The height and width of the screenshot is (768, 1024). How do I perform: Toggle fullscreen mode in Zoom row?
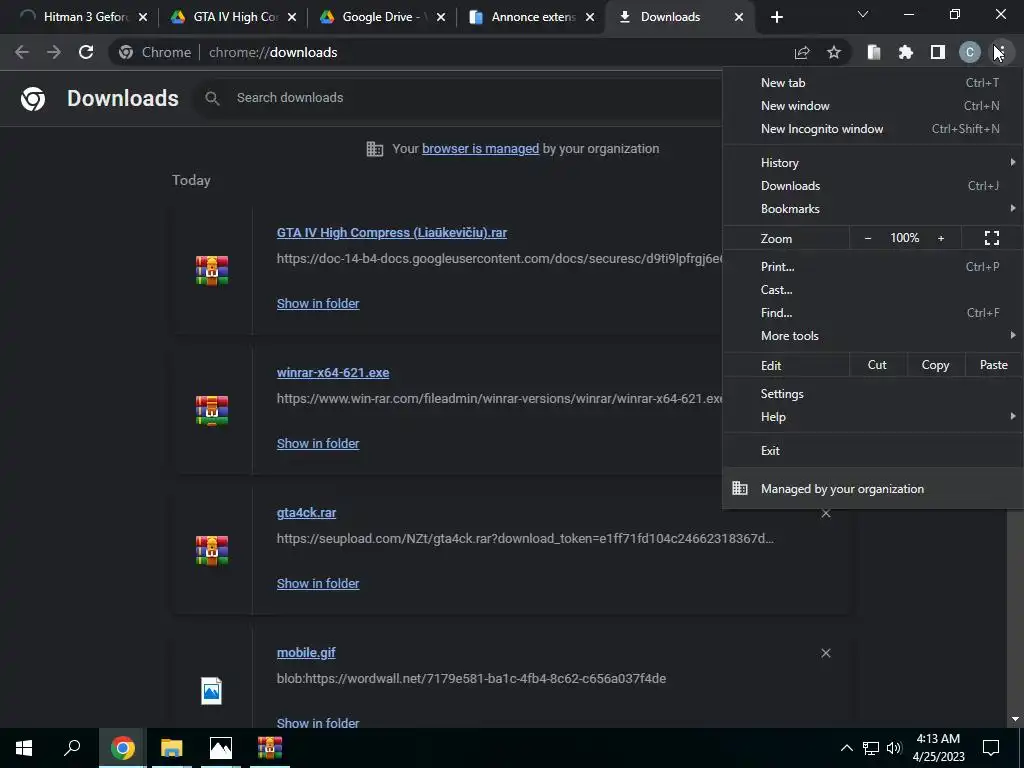[991, 238]
